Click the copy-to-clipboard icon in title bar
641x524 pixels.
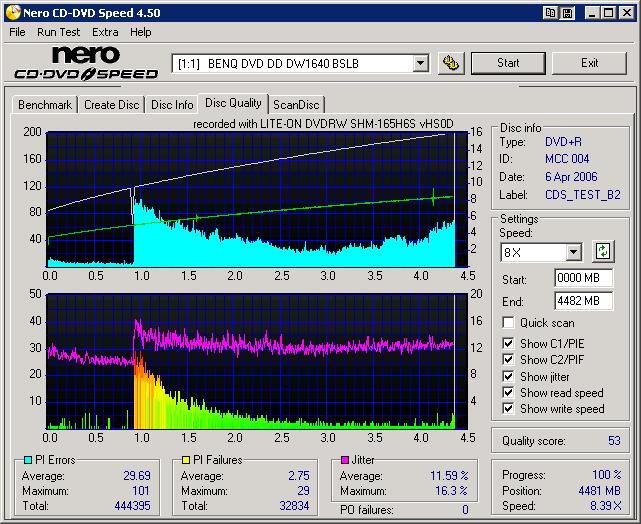coord(551,12)
